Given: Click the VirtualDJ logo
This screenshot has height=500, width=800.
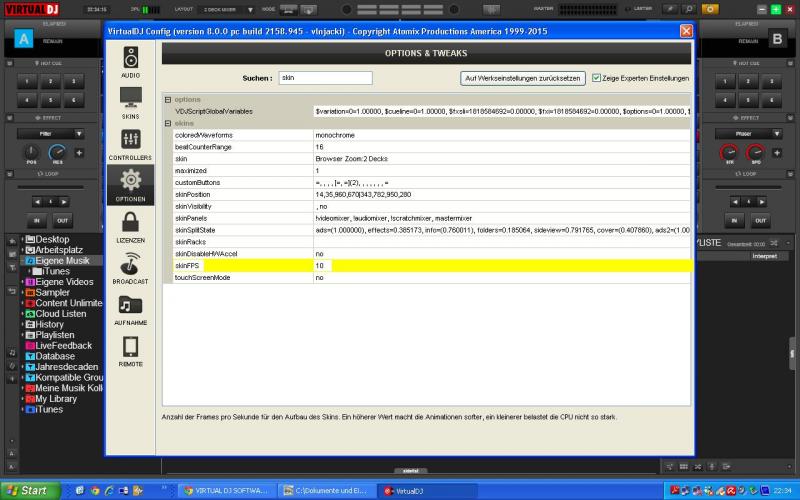Looking at the screenshot, I should pos(32,9).
